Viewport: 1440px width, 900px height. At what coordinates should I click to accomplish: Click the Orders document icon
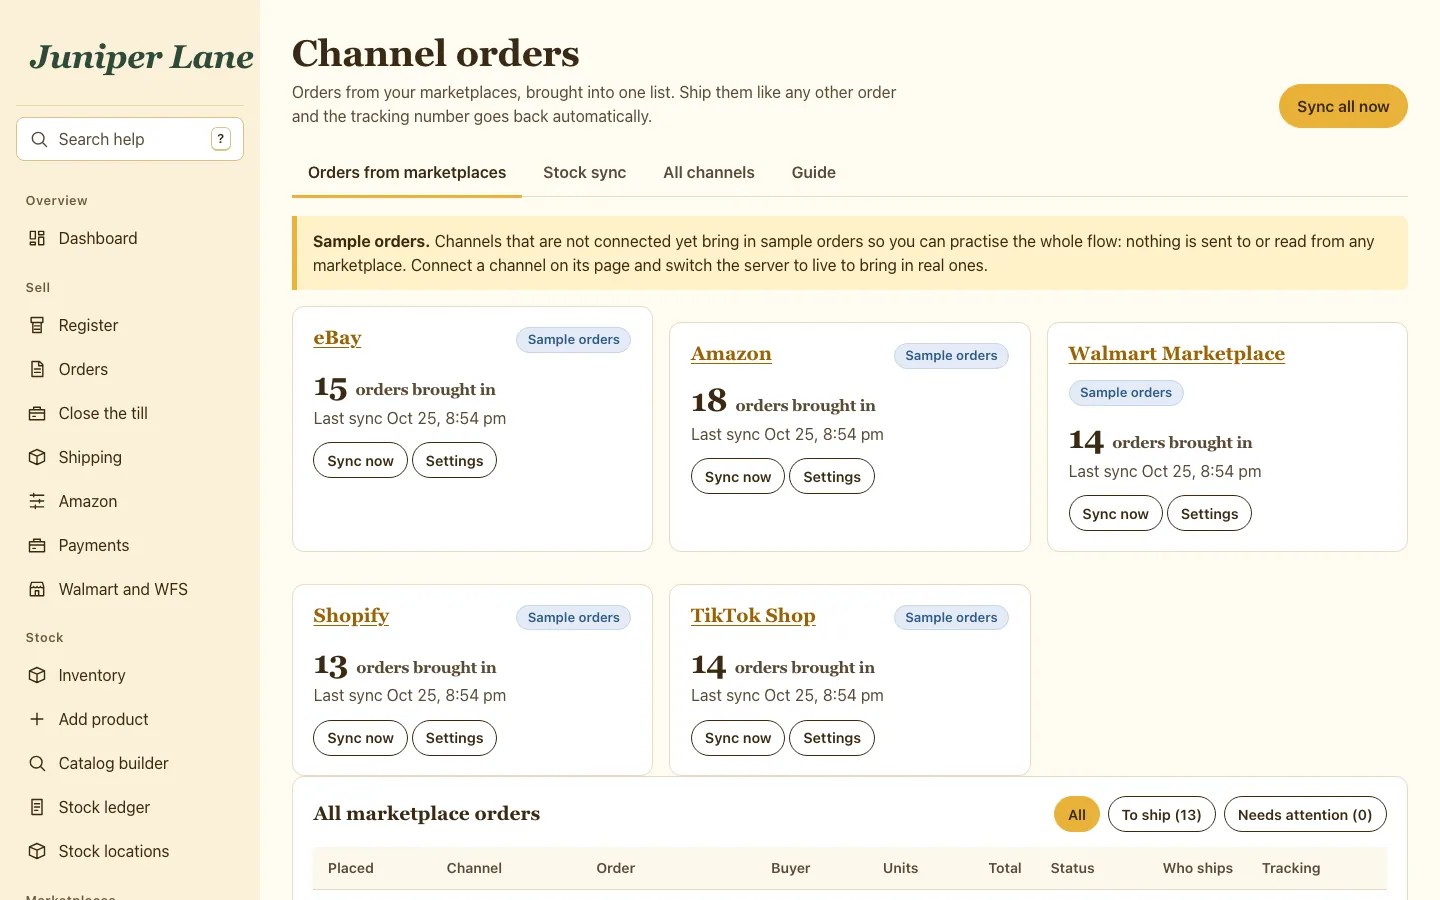(x=37, y=369)
